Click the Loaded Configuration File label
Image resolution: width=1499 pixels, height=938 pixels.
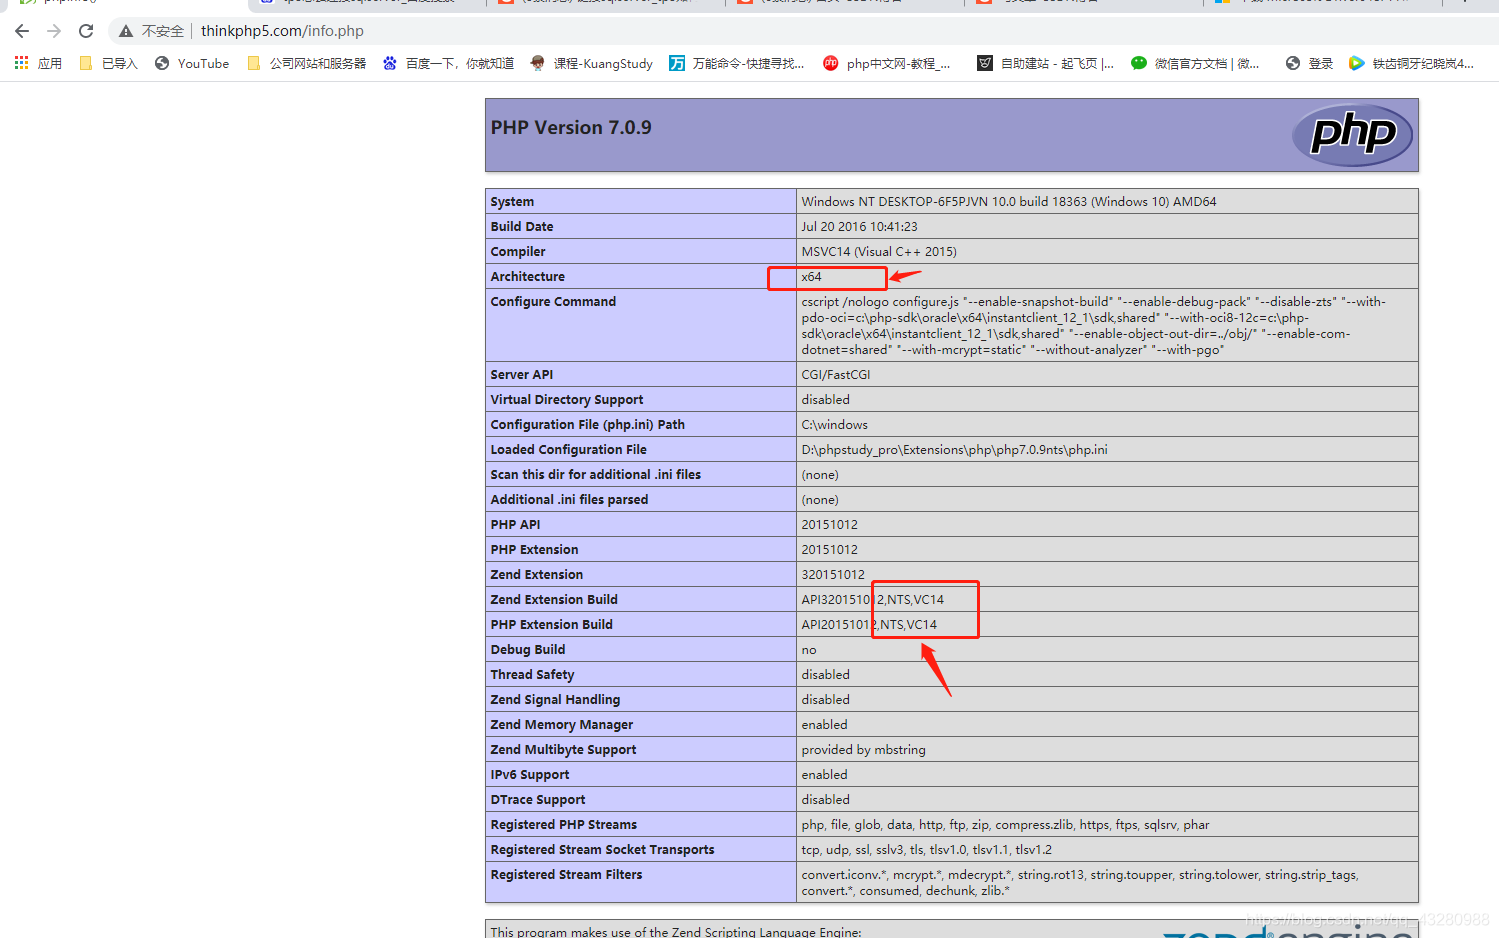click(568, 449)
